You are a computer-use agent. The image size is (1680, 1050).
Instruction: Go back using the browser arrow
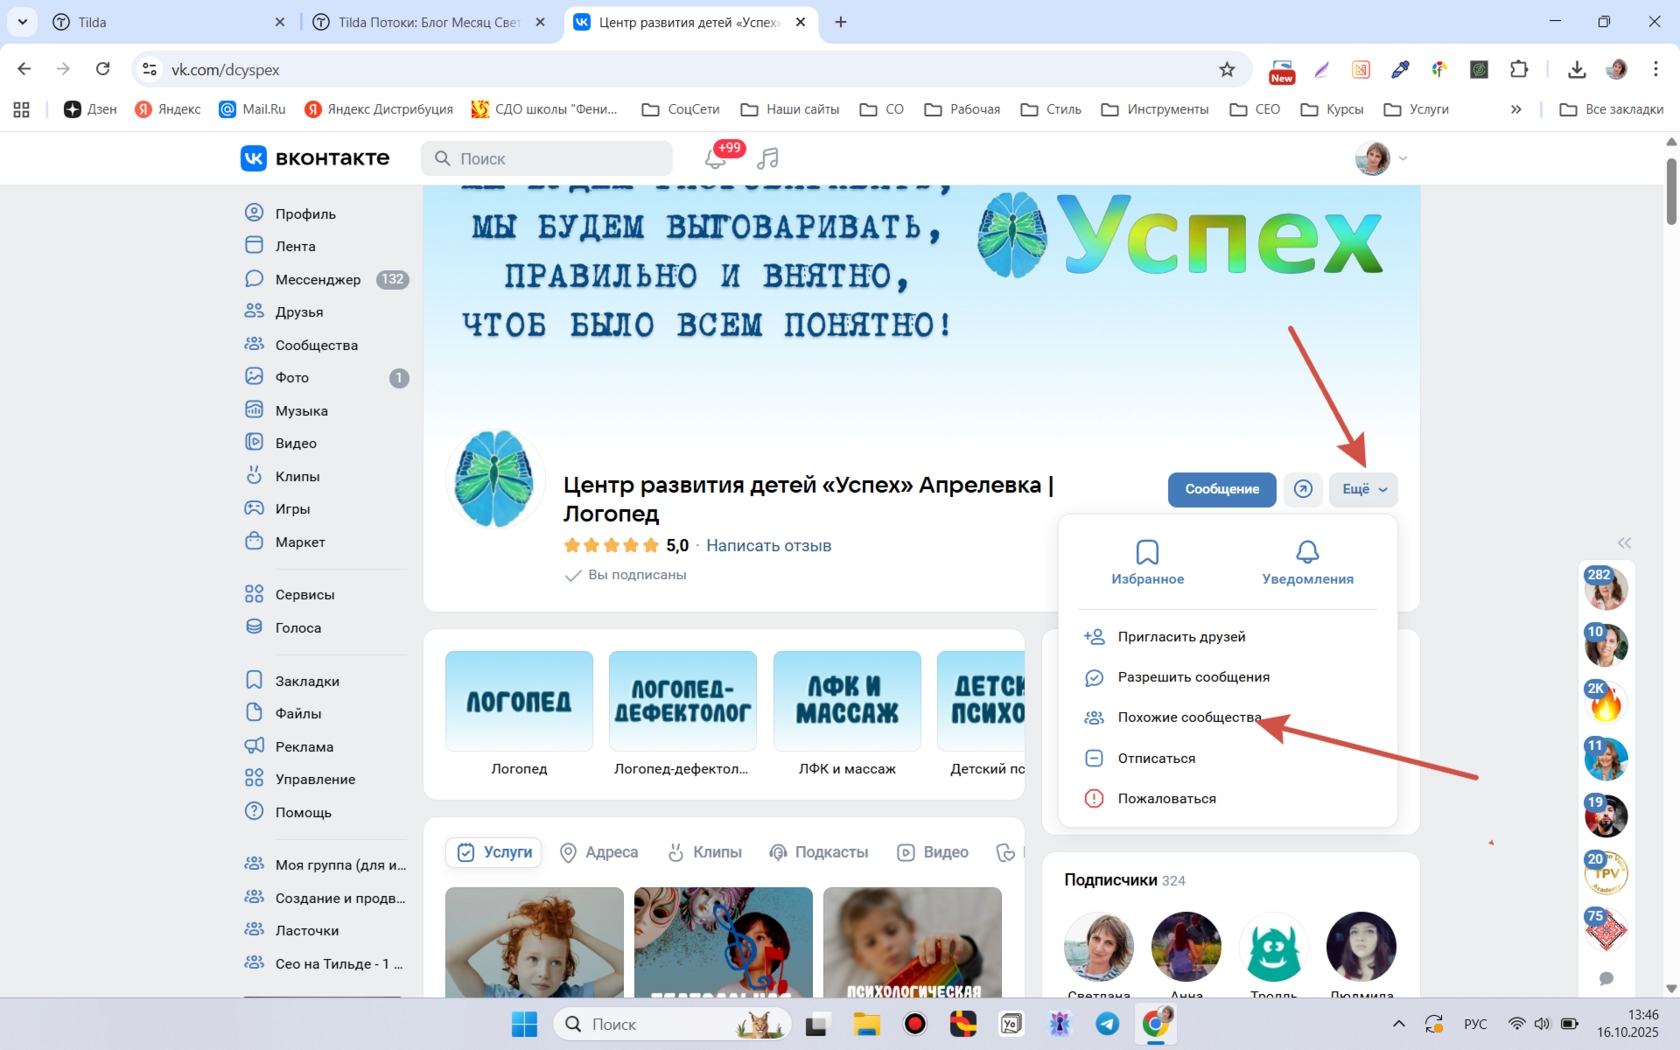[x=24, y=69]
